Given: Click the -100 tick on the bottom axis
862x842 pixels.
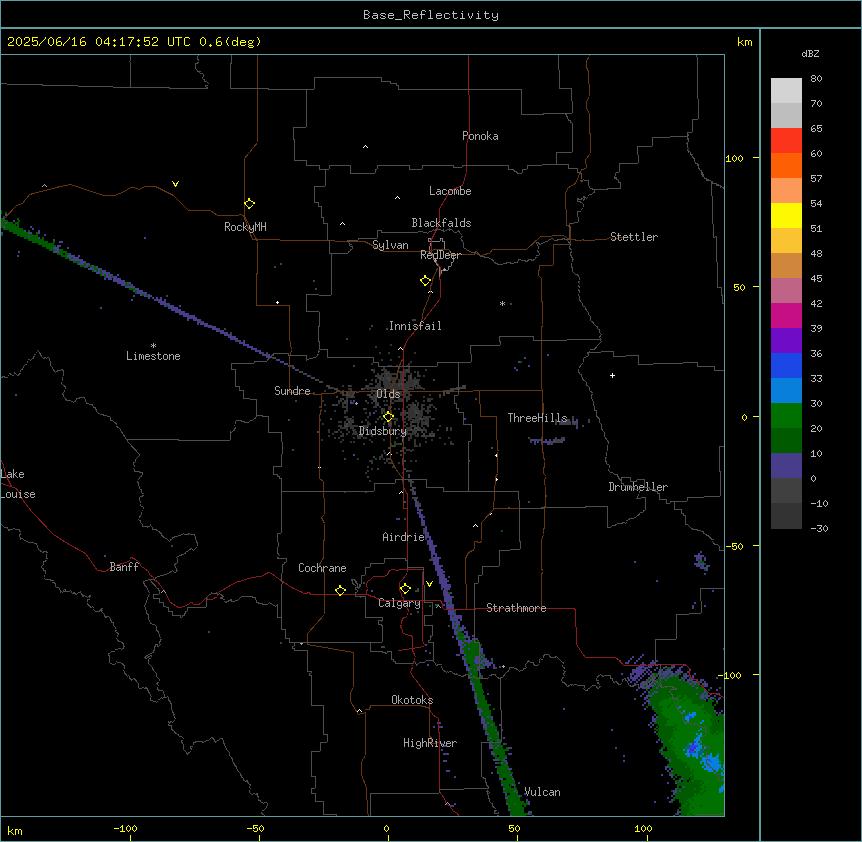Looking at the screenshot, I should 125,828.
